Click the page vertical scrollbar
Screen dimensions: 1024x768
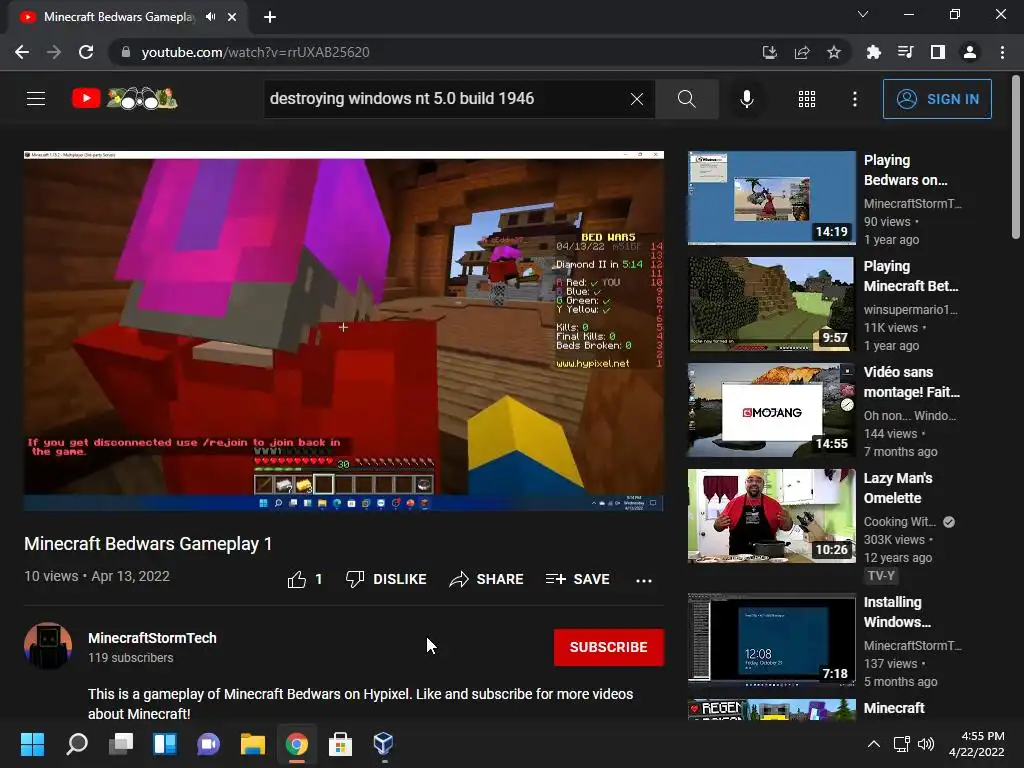tap(1016, 158)
